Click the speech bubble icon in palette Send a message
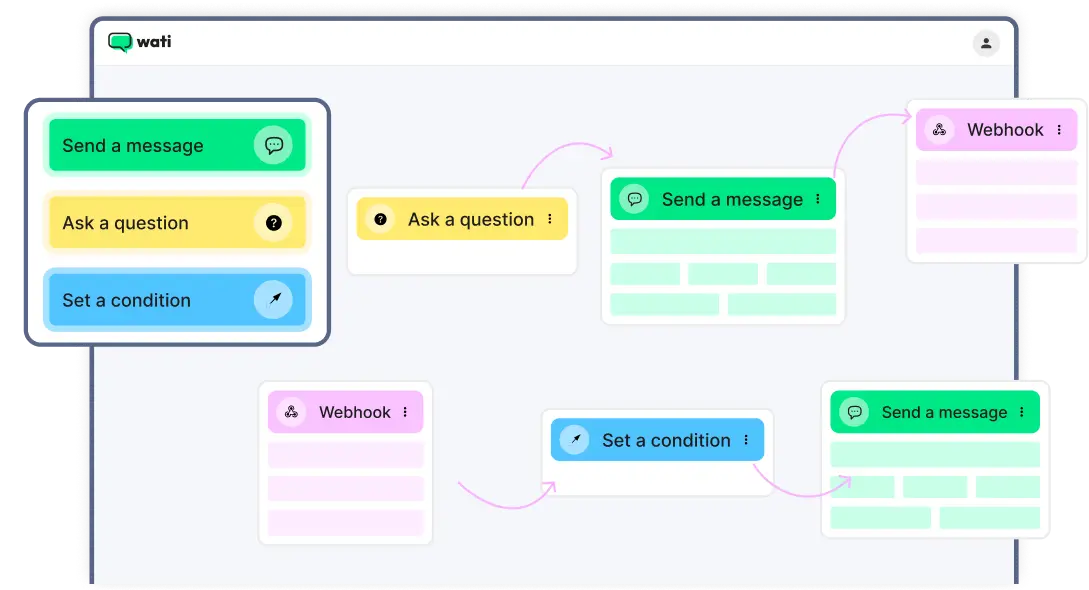Viewport: 1089px width, 590px height. pyautogui.click(x=274, y=145)
